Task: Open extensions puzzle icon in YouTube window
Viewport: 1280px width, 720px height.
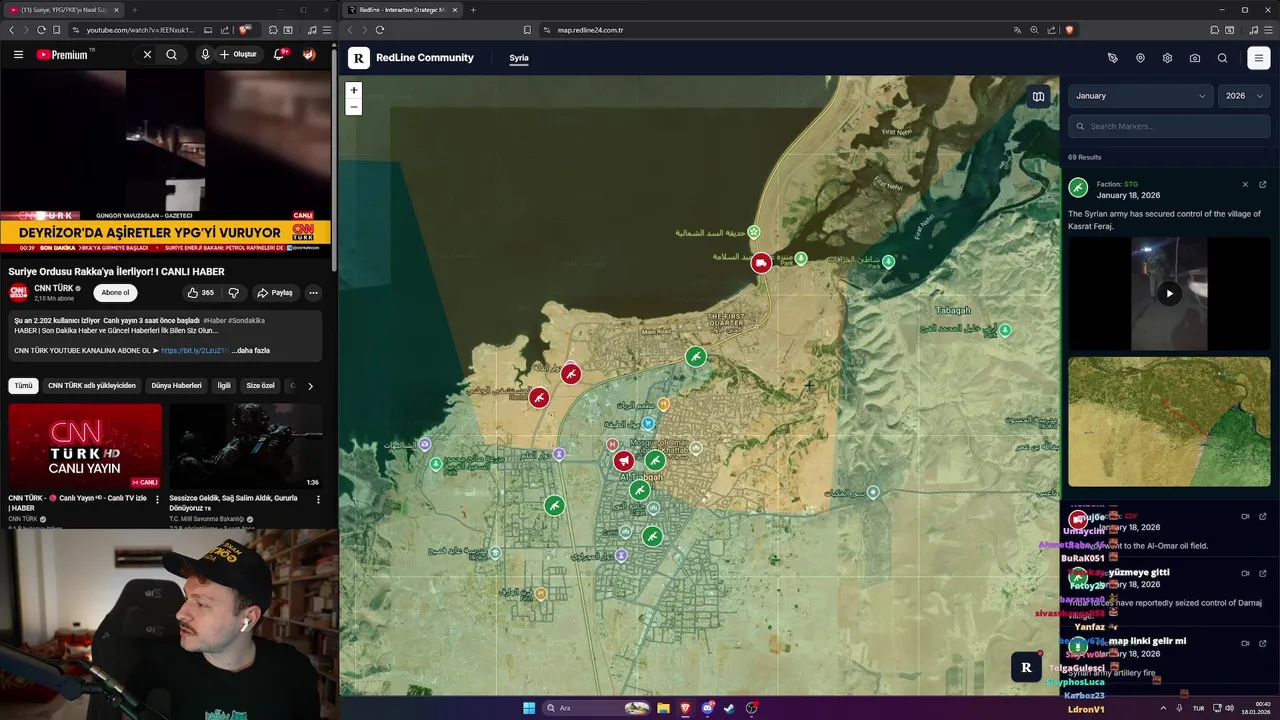Action: tap(272, 30)
